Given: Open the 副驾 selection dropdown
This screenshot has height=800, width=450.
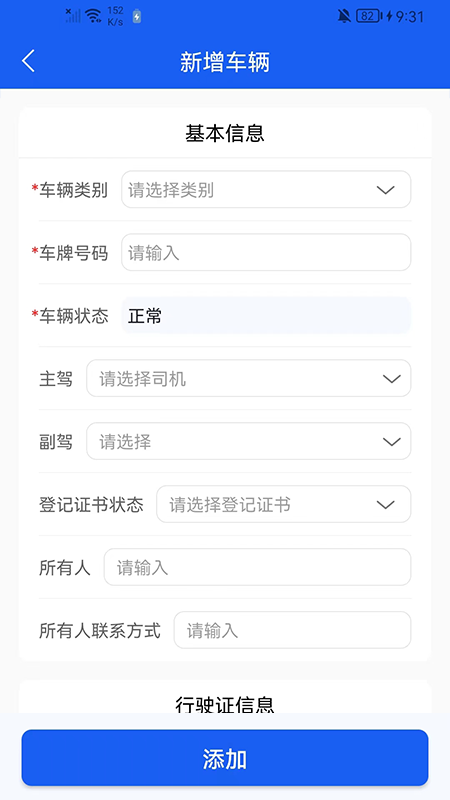Looking at the screenshot, I should tap(248, 441).
